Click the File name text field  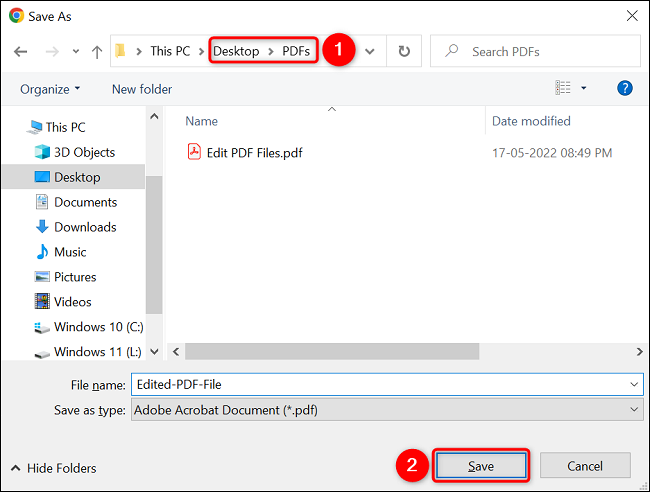click(380, 384)
